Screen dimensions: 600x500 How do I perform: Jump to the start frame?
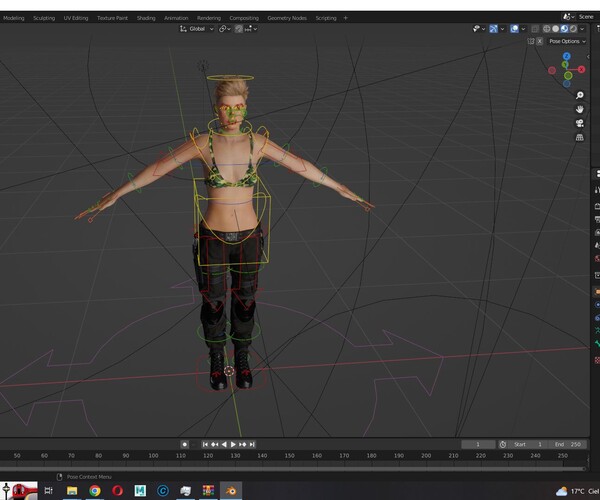coord(205,444)
